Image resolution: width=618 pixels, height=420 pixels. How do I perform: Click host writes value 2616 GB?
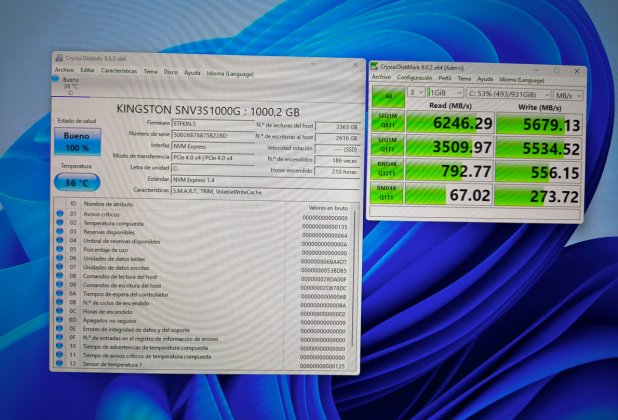(338, 138)
